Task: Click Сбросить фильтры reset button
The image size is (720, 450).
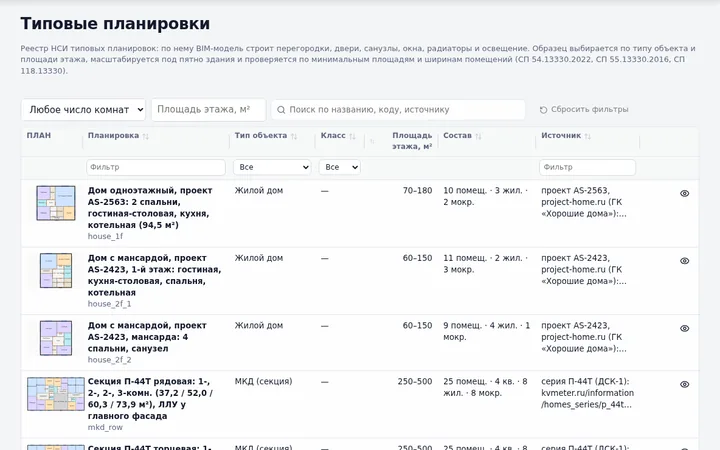Action: (x=584, y=110)
